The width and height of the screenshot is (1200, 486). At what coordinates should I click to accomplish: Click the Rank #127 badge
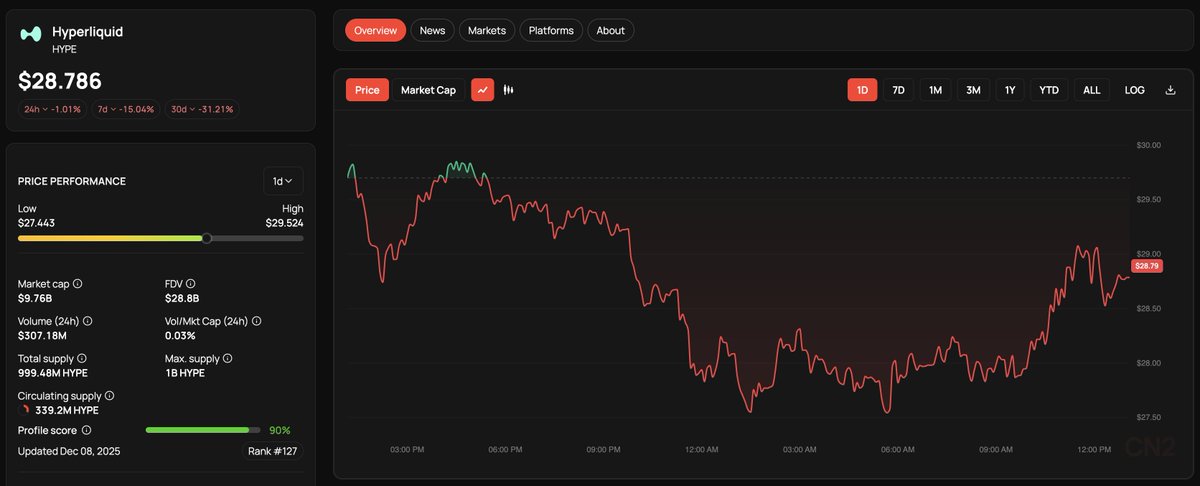click(x=274, y=451)
